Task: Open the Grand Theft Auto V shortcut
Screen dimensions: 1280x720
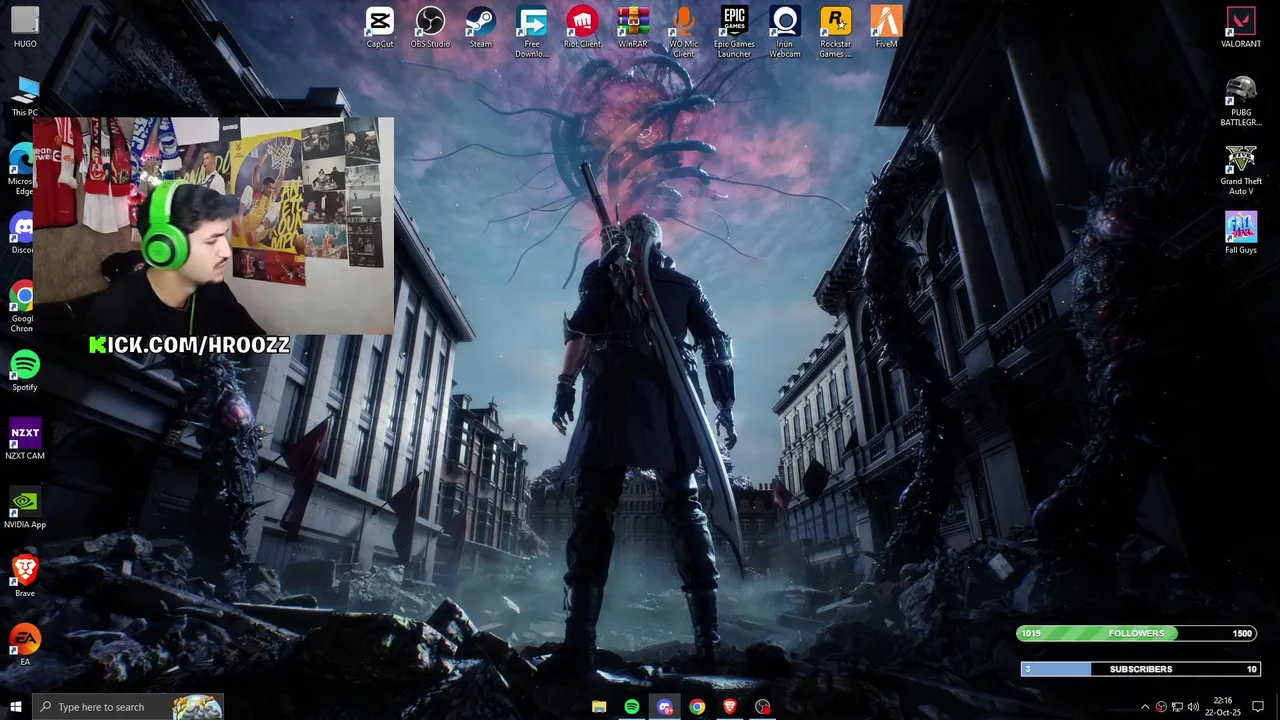Action: coord(1241,170)
